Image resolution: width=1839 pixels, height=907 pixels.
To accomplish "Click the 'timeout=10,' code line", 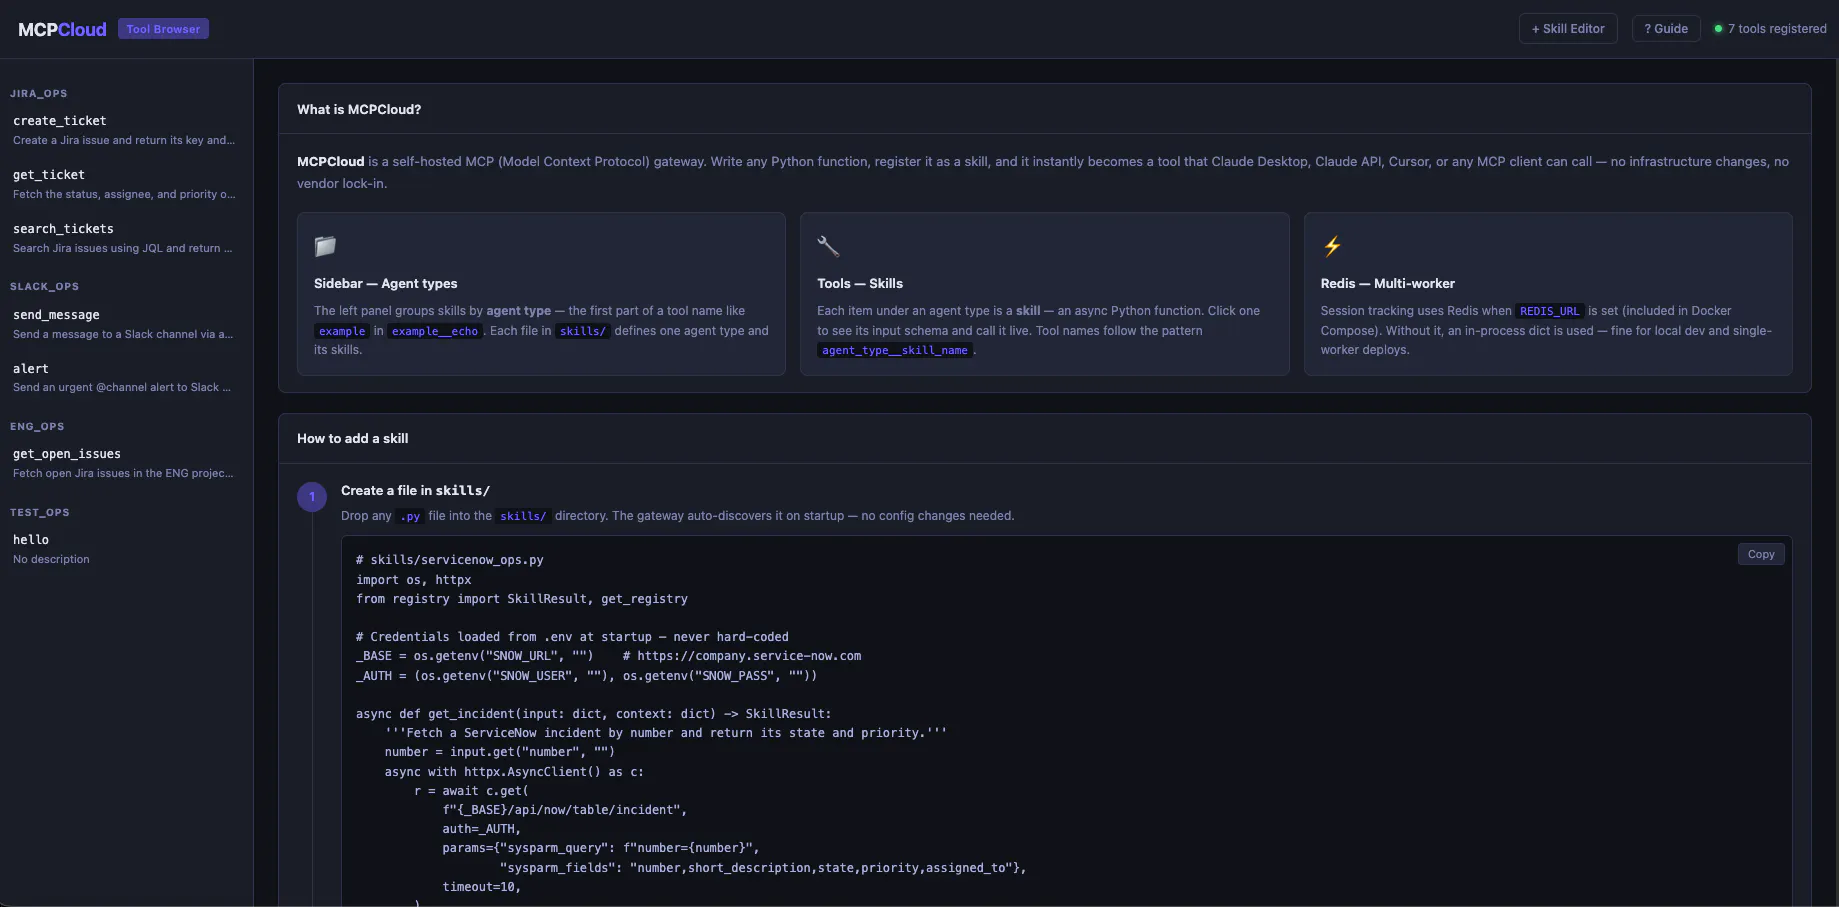I will point(482,887).
